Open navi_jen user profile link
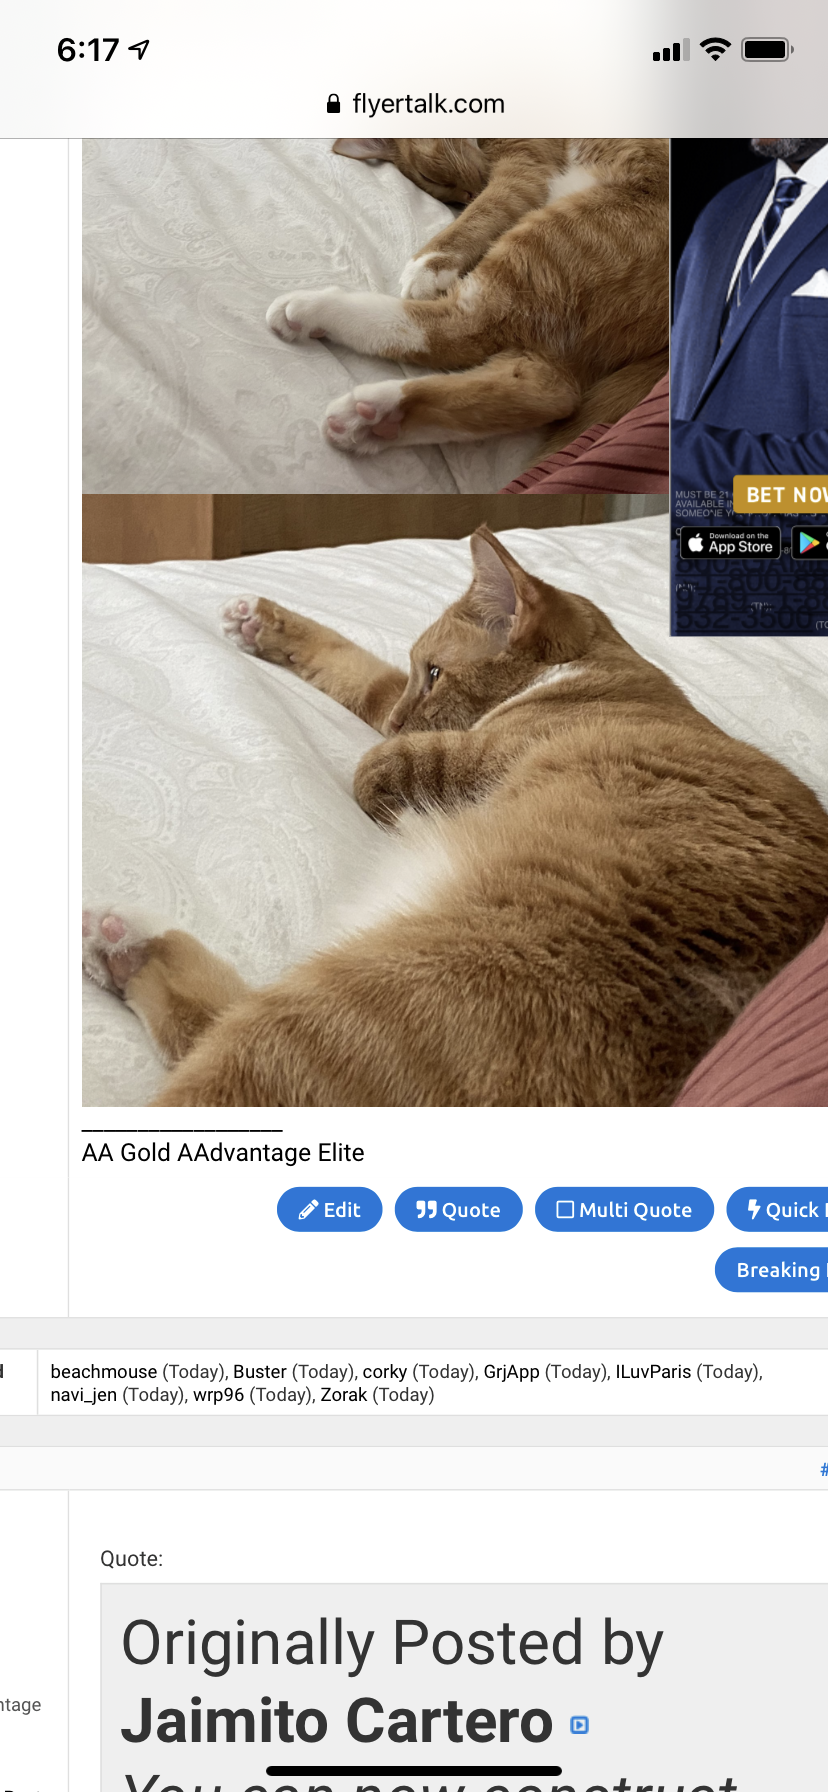Screen dimensions: 828x1792 click(x=84, y=1395)
